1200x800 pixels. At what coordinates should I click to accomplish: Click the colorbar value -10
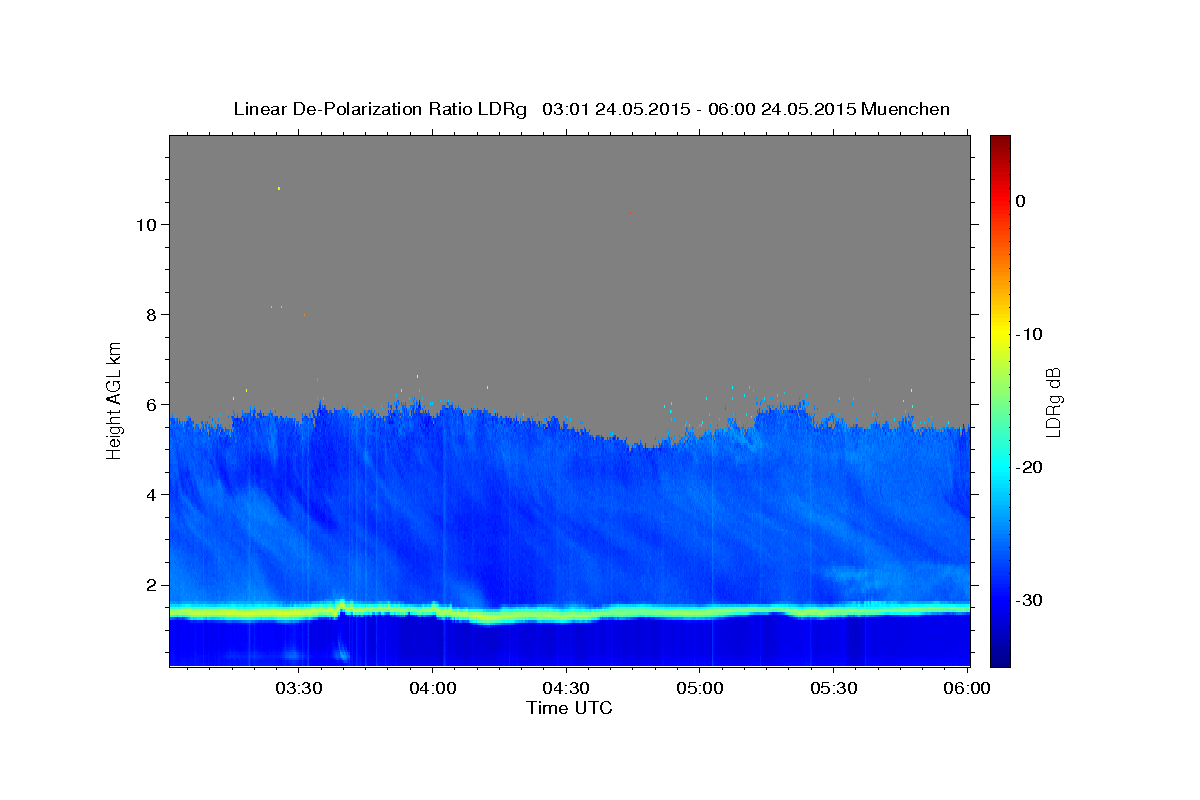pyautogui.click(x=1029, y=334)
